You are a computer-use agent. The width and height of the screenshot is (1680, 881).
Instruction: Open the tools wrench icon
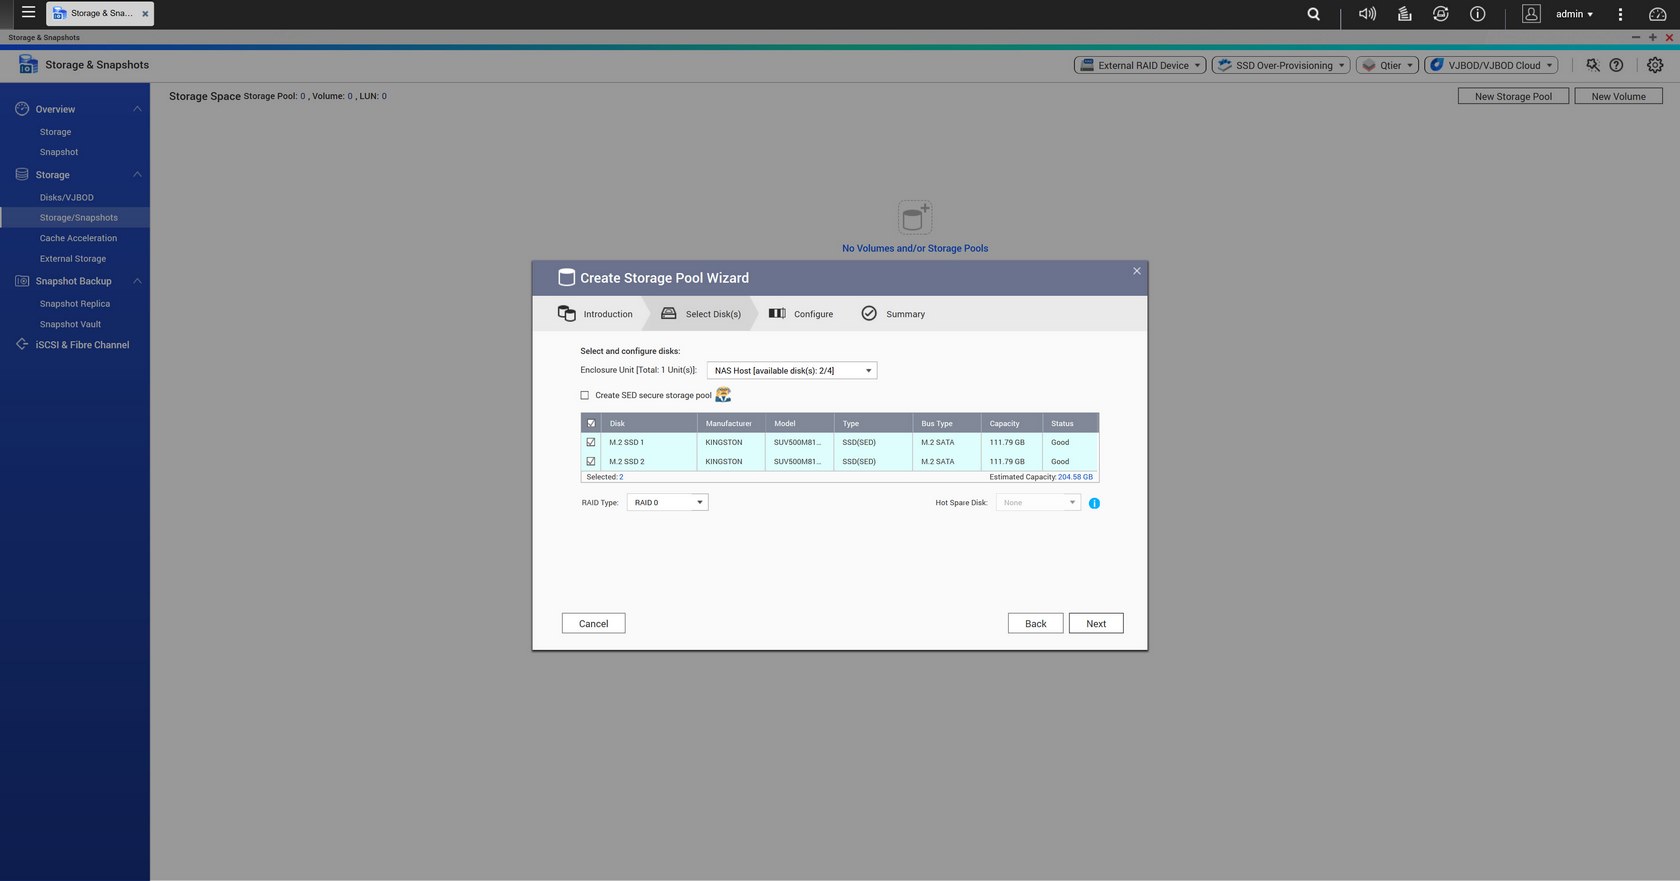pos(1592,65)
